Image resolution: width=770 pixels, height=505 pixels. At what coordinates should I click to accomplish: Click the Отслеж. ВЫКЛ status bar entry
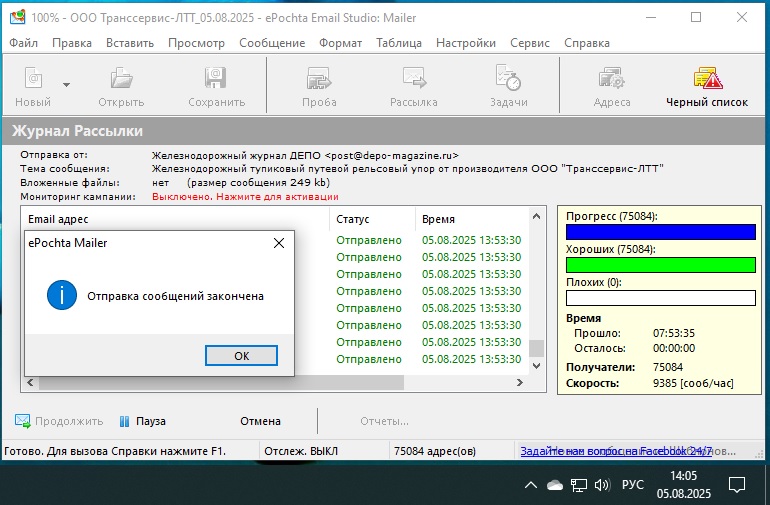[x=301, y=451]
